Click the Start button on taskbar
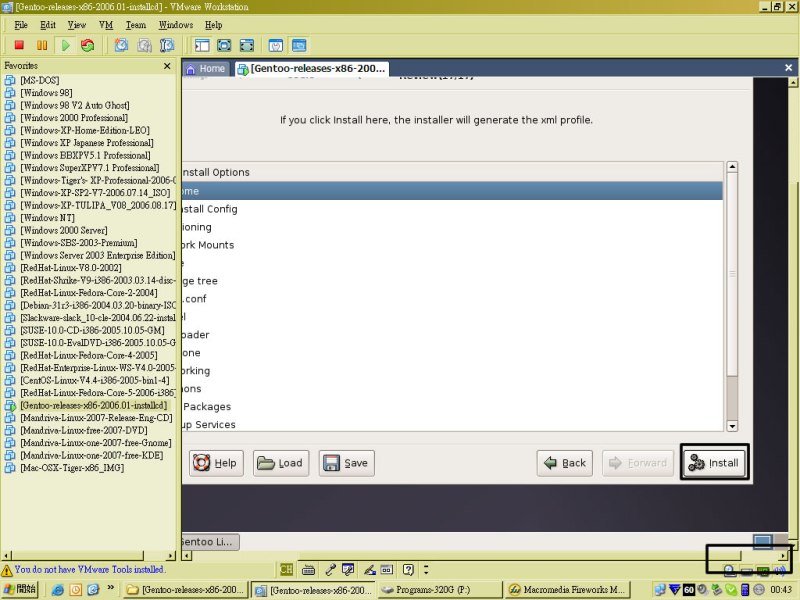Viewport: 800px width, 600px height. pos(19,589)
